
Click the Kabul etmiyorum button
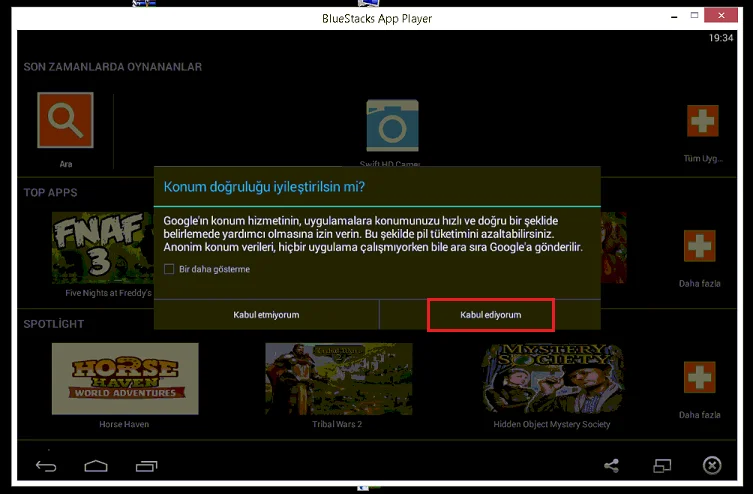point(266,315)
